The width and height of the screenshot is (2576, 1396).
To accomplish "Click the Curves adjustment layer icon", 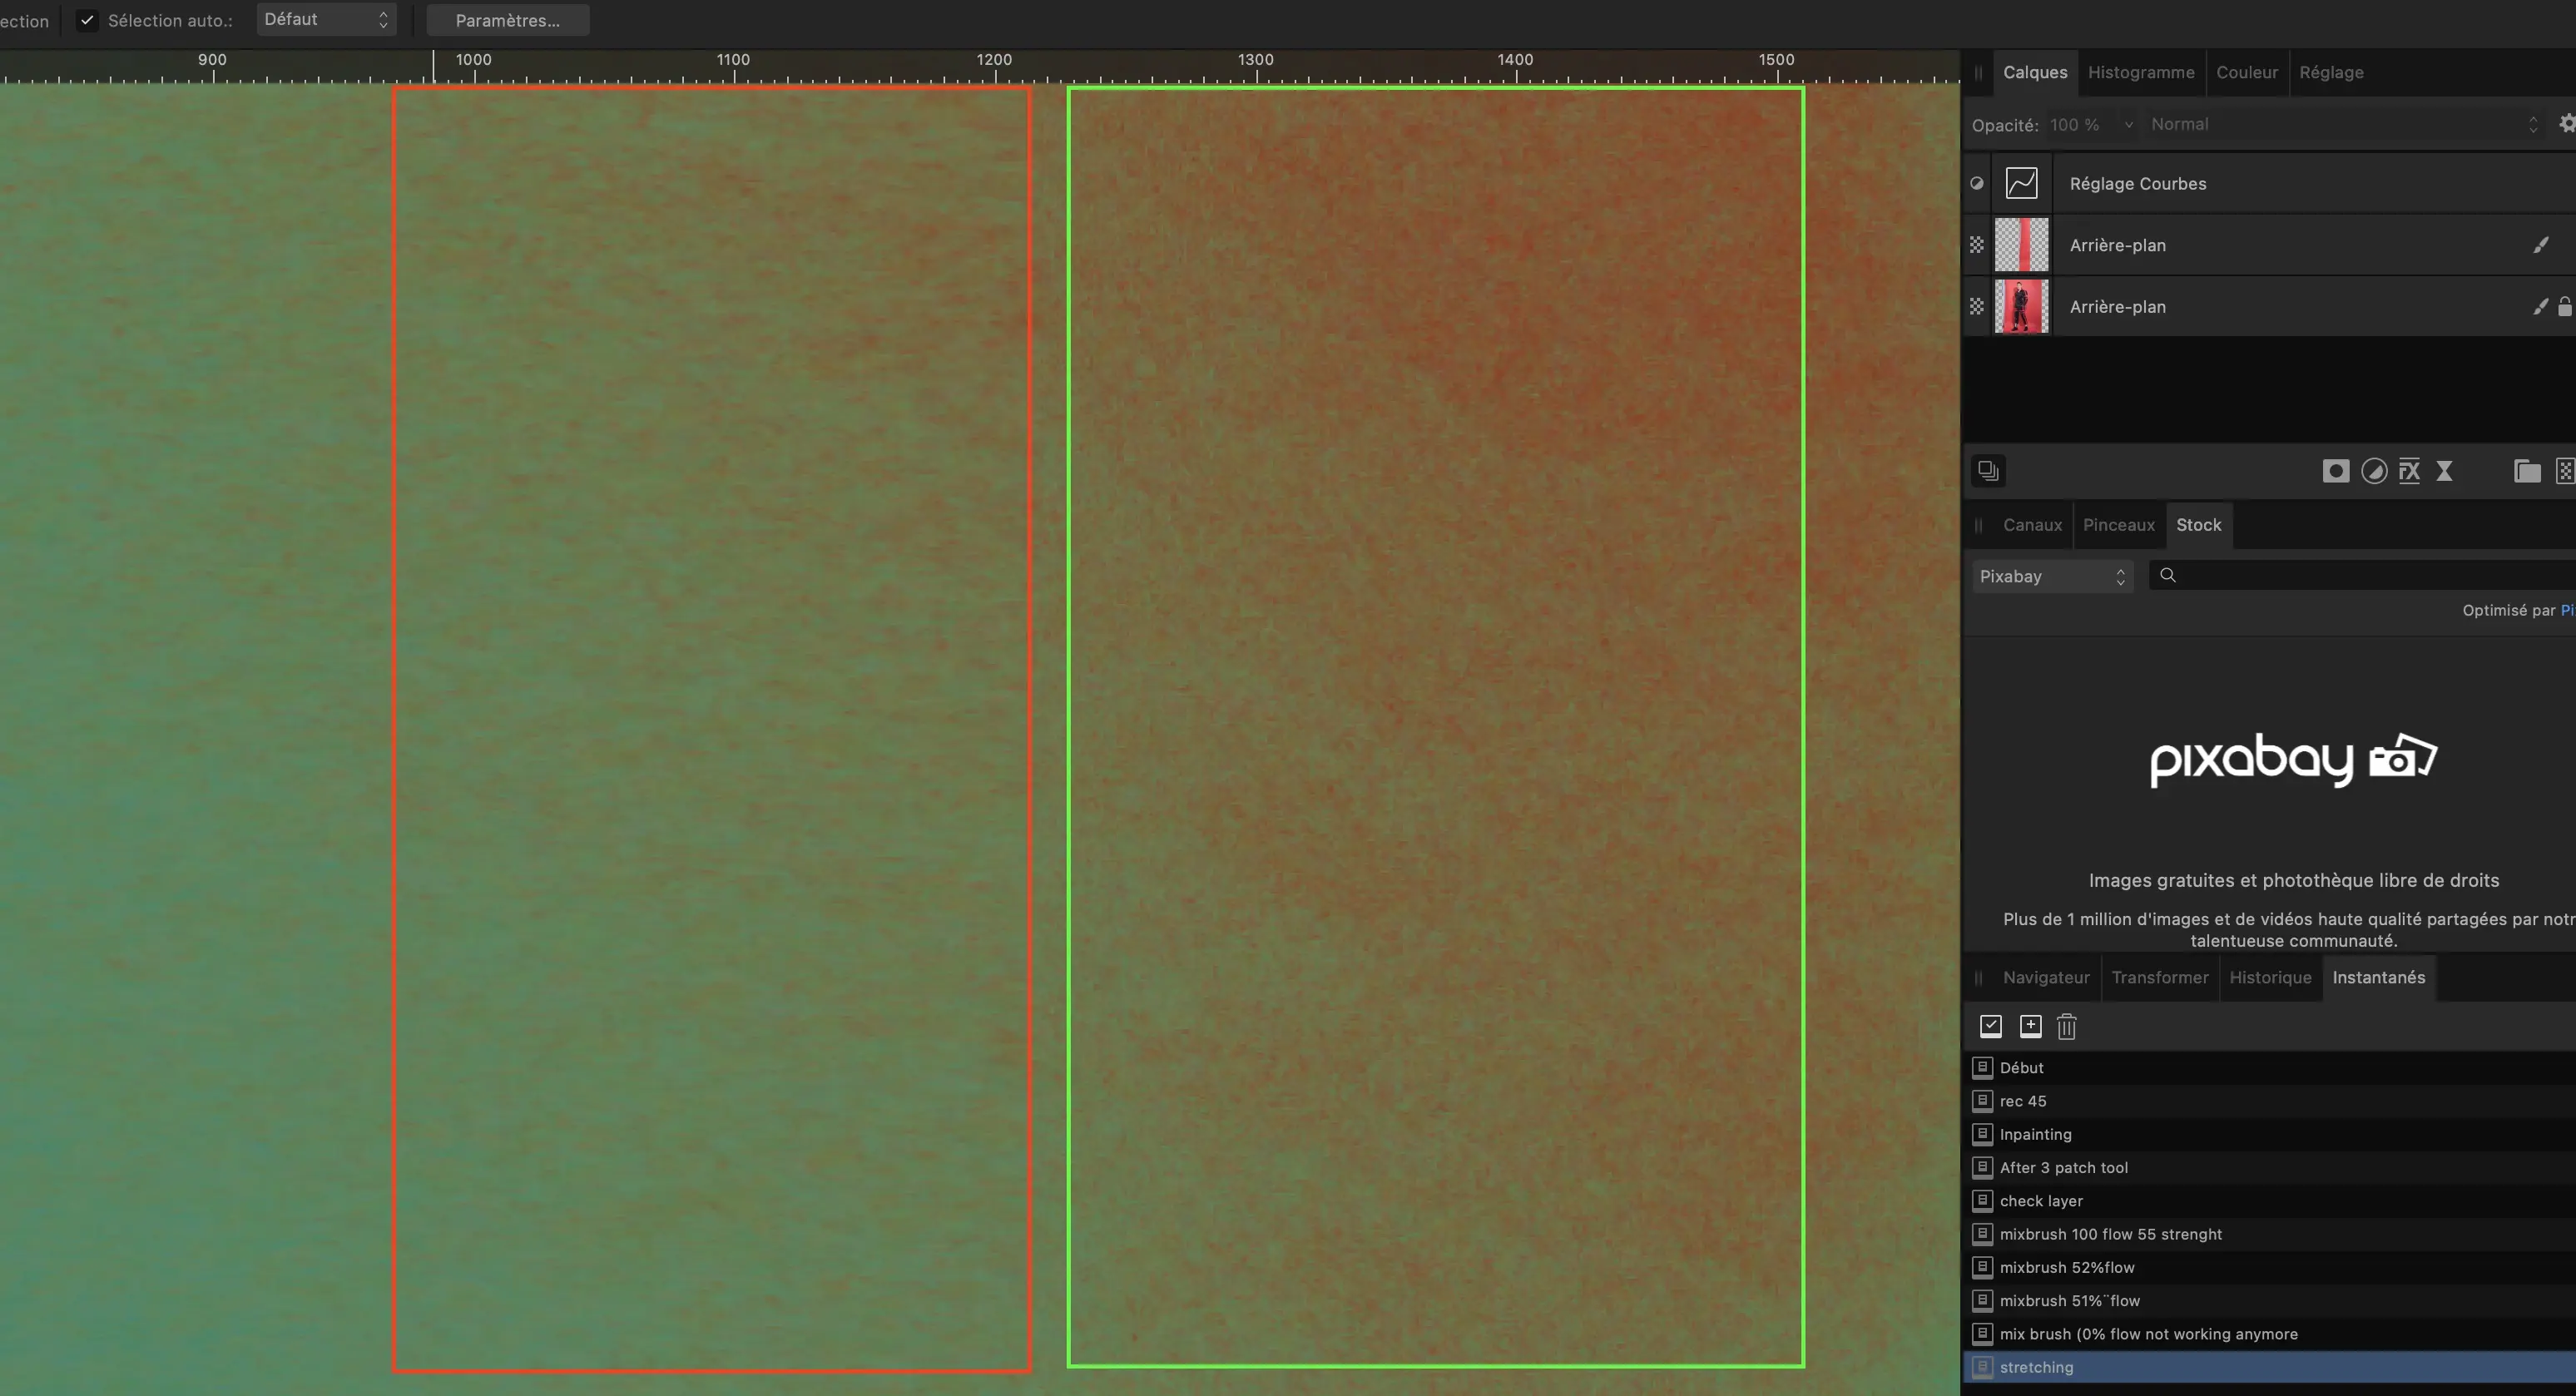I will [2021, 183].
